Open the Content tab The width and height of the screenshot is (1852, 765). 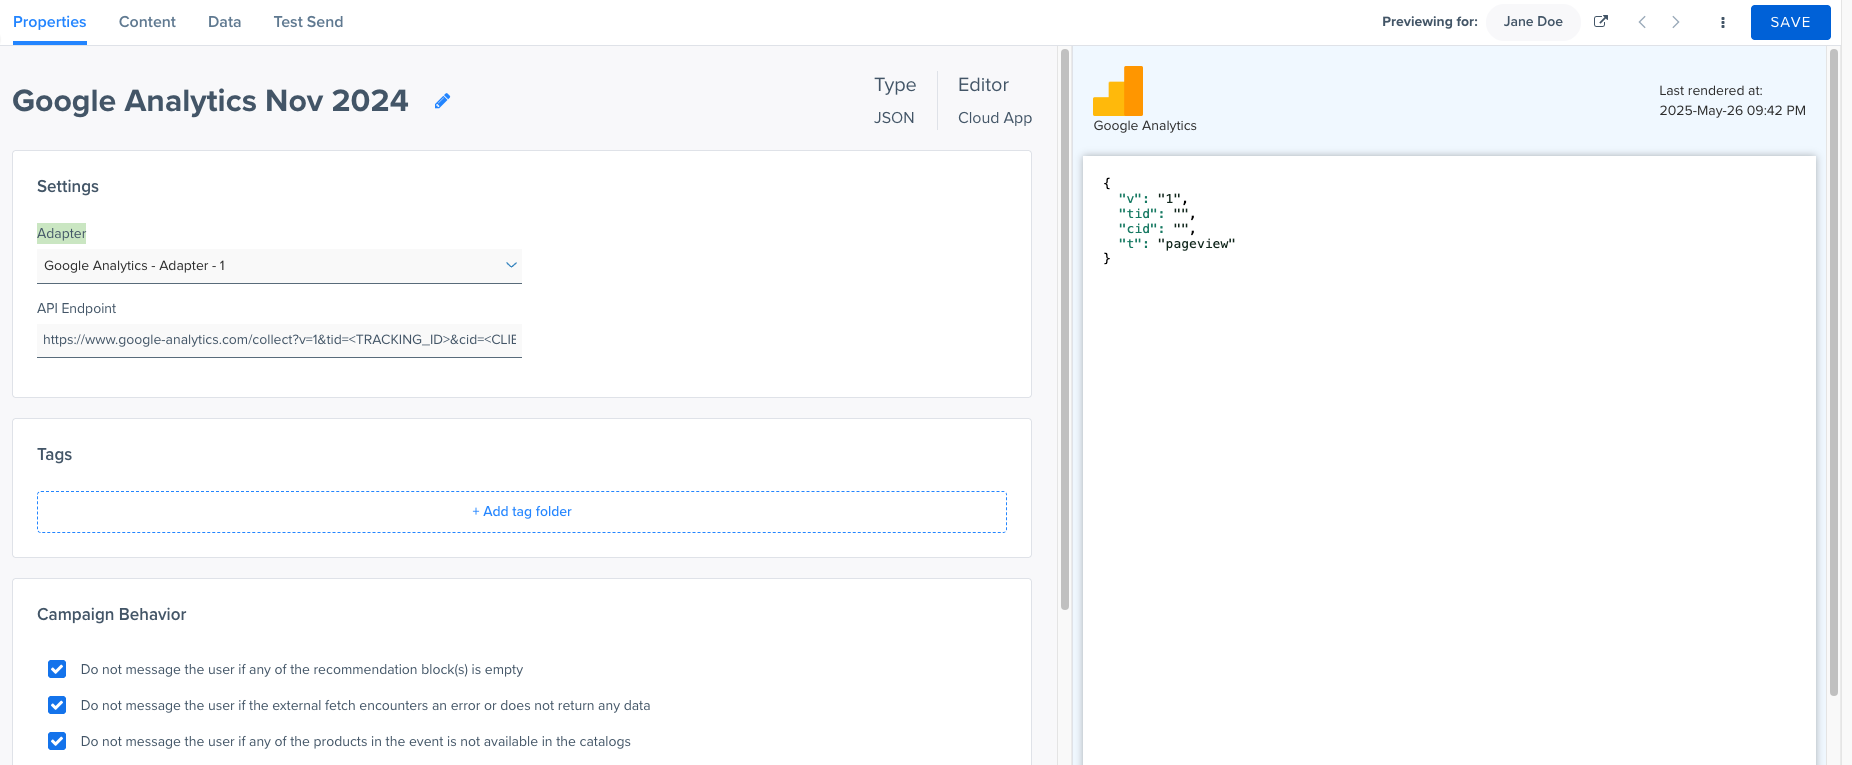[x=147, y=22]
